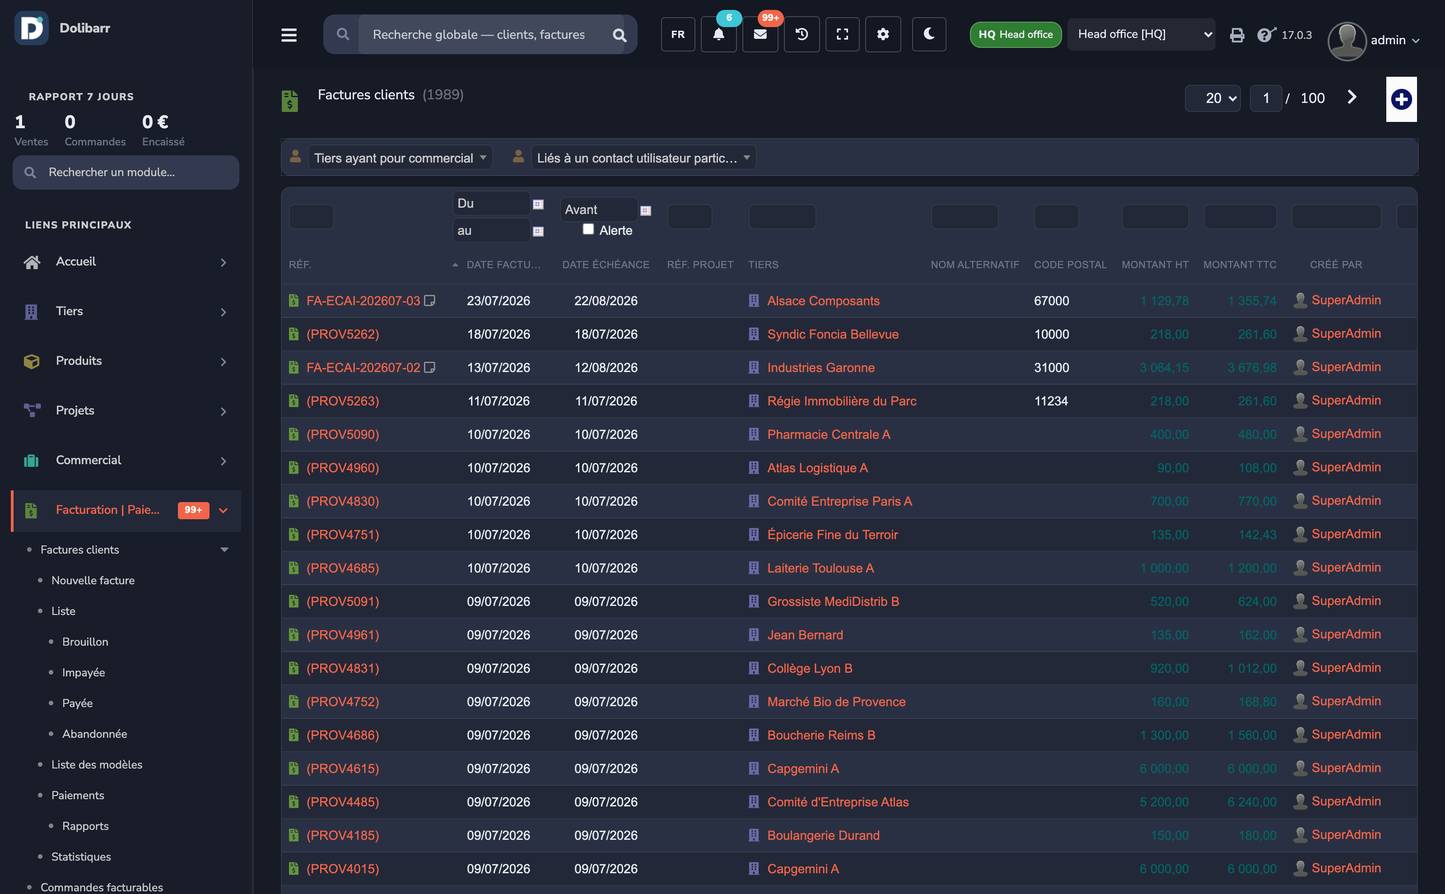1445x894 pixels.
Task: Open the settings gear icon
Action: (x=883, y=34)
